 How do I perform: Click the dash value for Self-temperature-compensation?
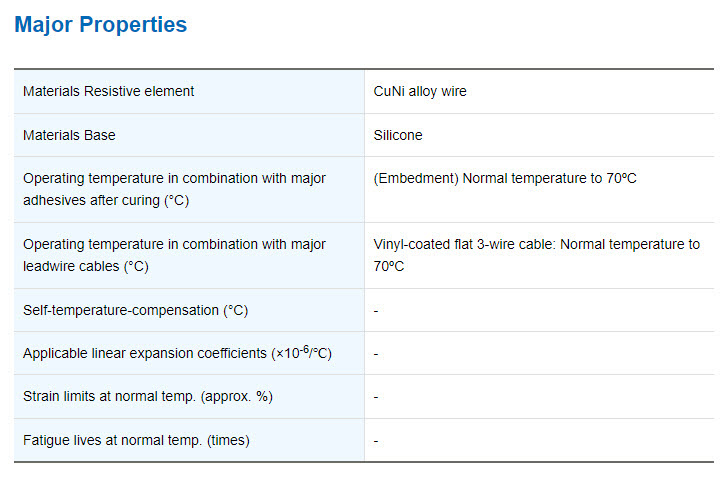click(x=376, y=311)
